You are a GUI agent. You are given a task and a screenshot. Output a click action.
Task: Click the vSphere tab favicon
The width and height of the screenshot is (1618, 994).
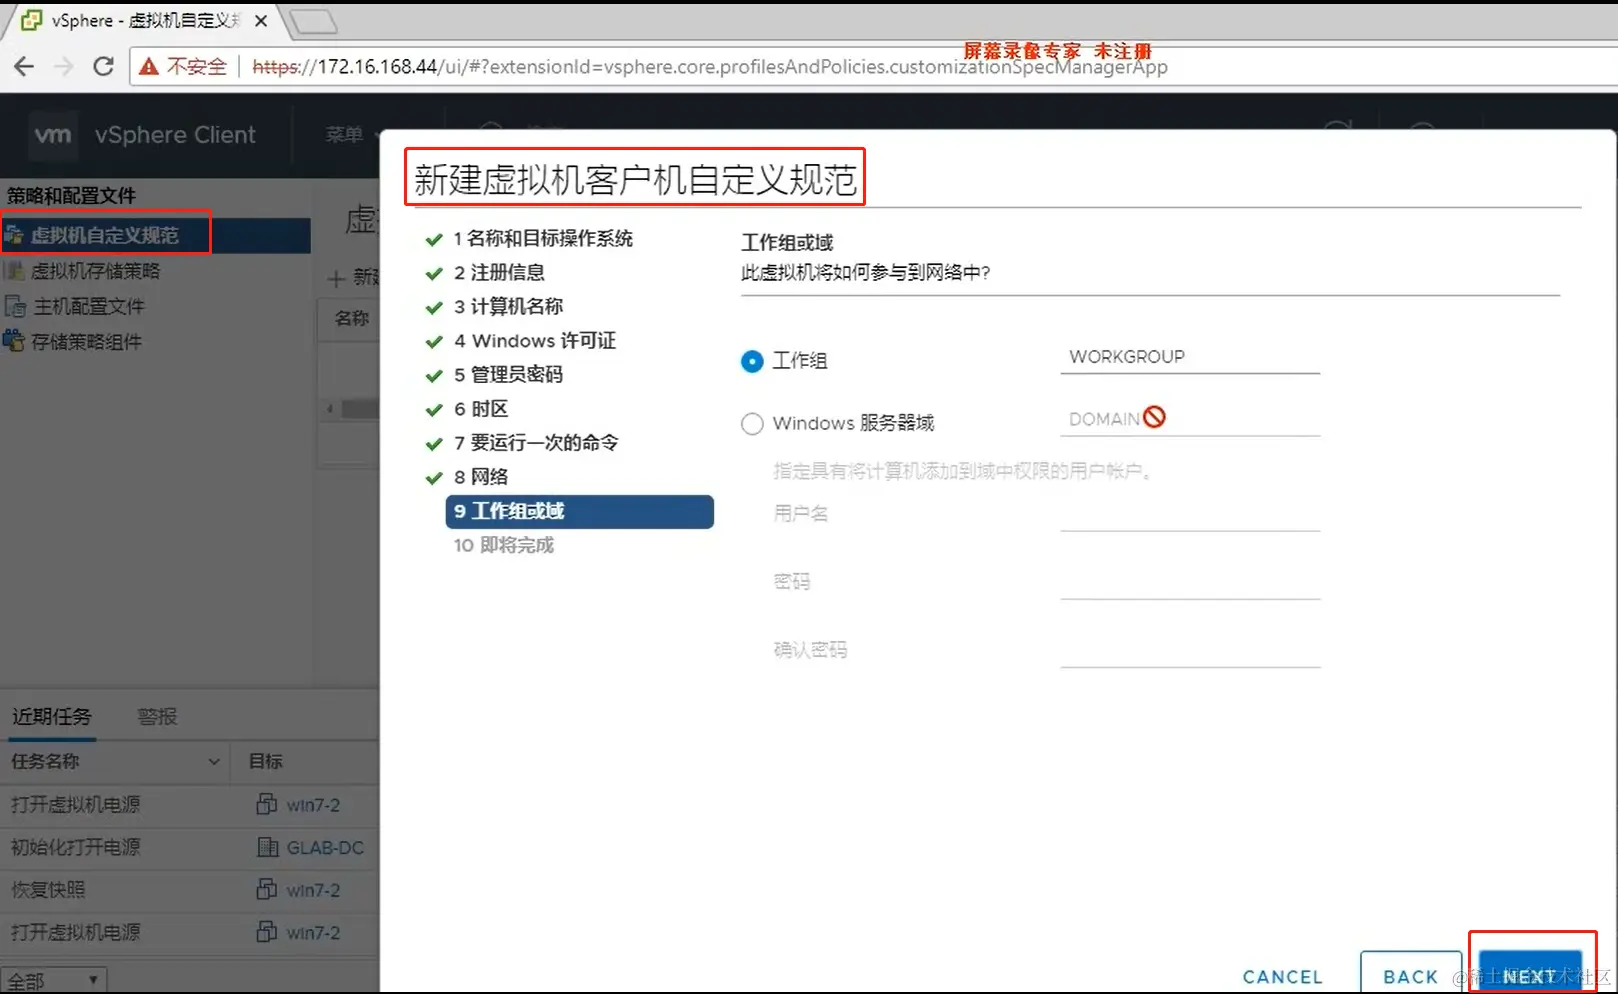(31, 20)
